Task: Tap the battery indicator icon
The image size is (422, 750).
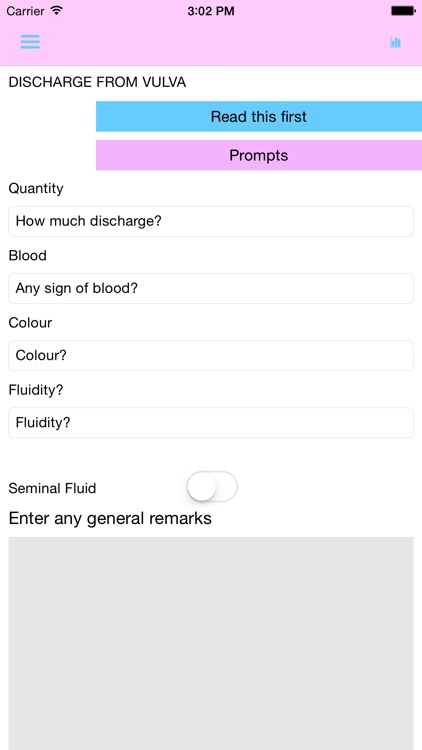Action: pos(403,11)
